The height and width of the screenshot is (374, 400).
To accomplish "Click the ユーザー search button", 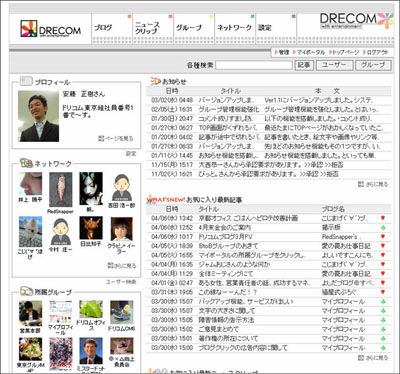I will point(334,65).
